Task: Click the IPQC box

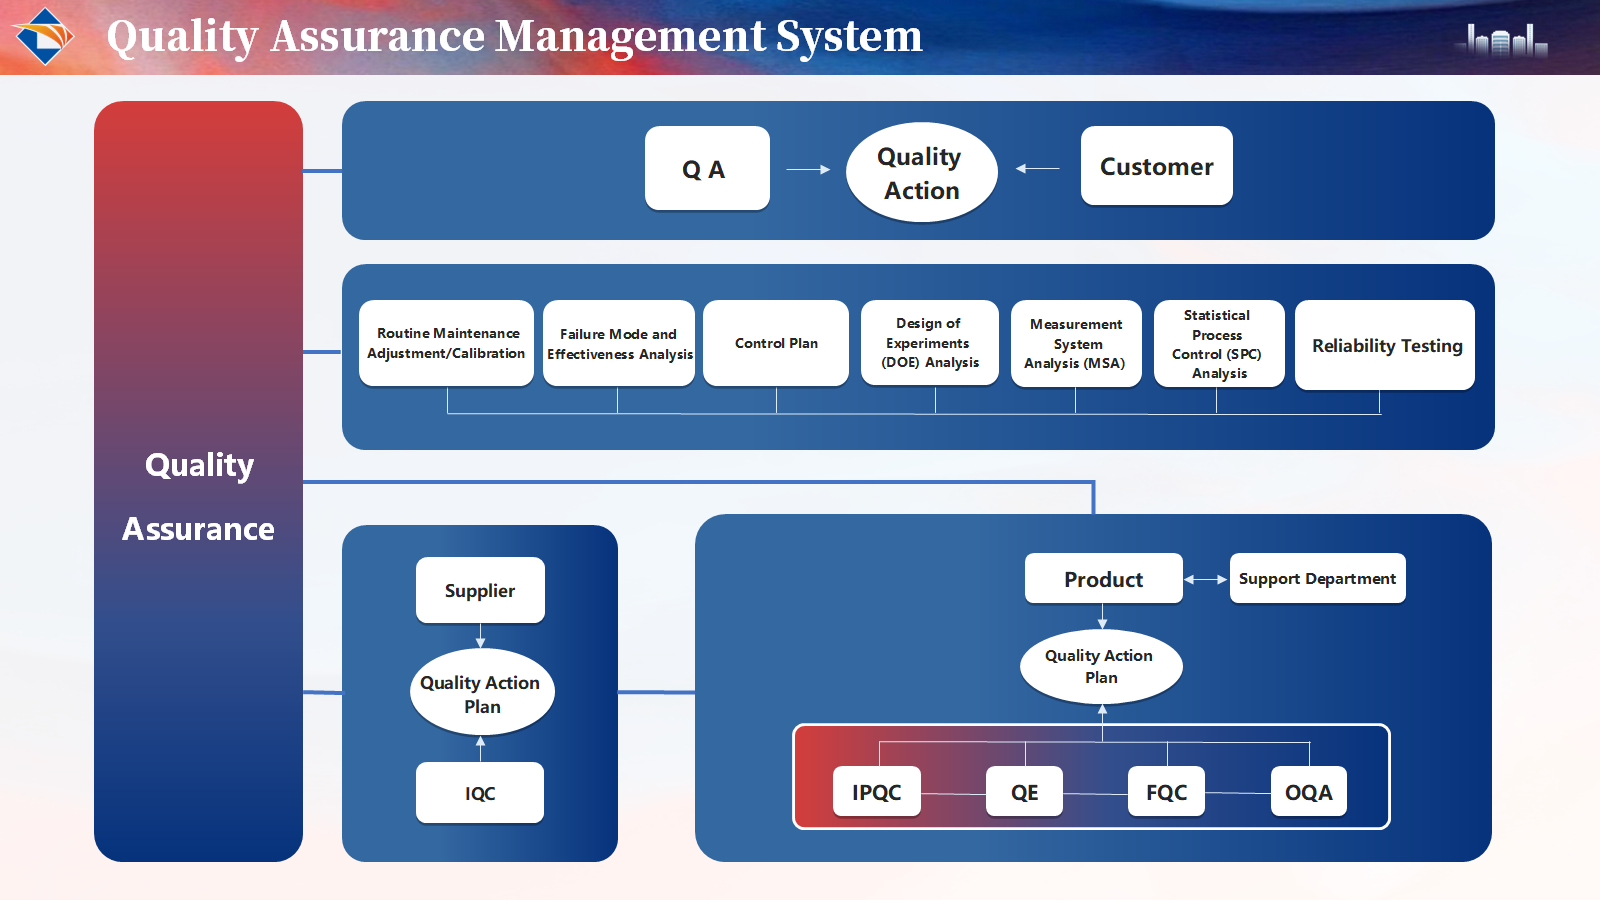Action: point(876,792)
